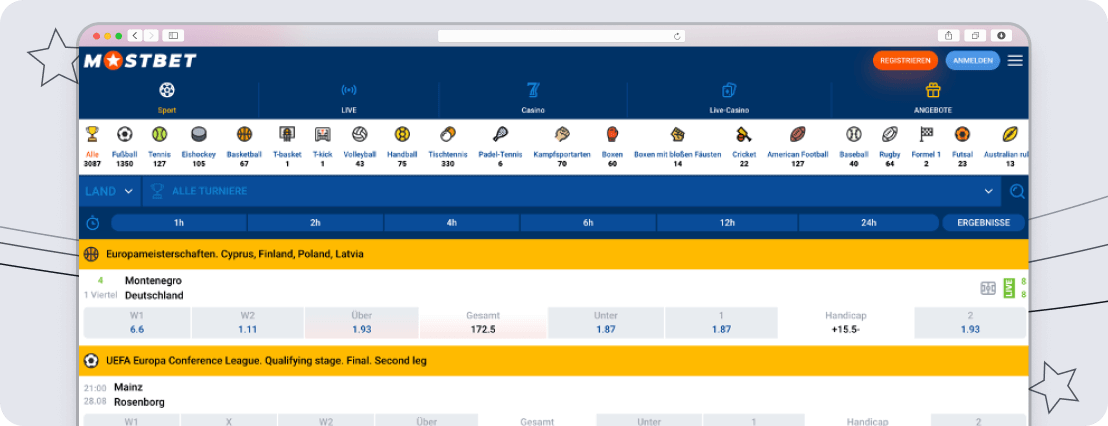Click the browser address bar
Viewport: 1108px width, 426px height.
pyautogui.click(x=561, y=36)
